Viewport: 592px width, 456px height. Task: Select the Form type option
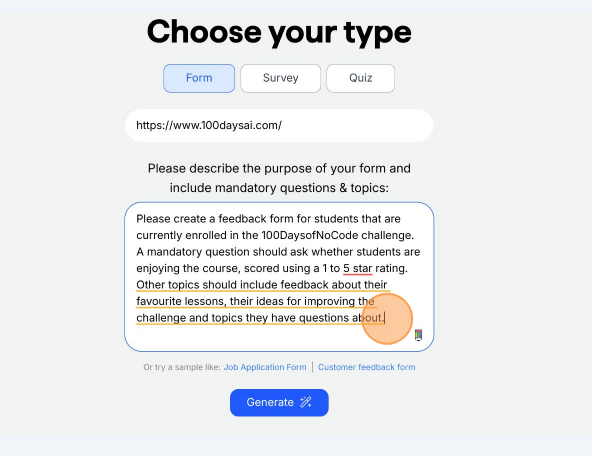pos(199,78)
